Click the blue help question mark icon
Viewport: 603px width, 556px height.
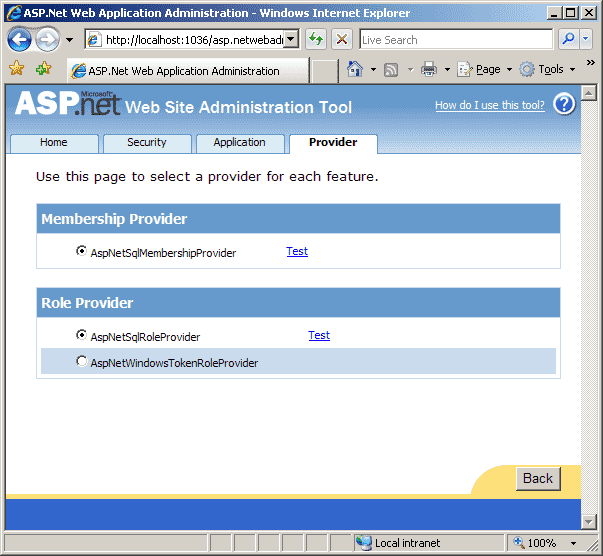click(564, 104)
